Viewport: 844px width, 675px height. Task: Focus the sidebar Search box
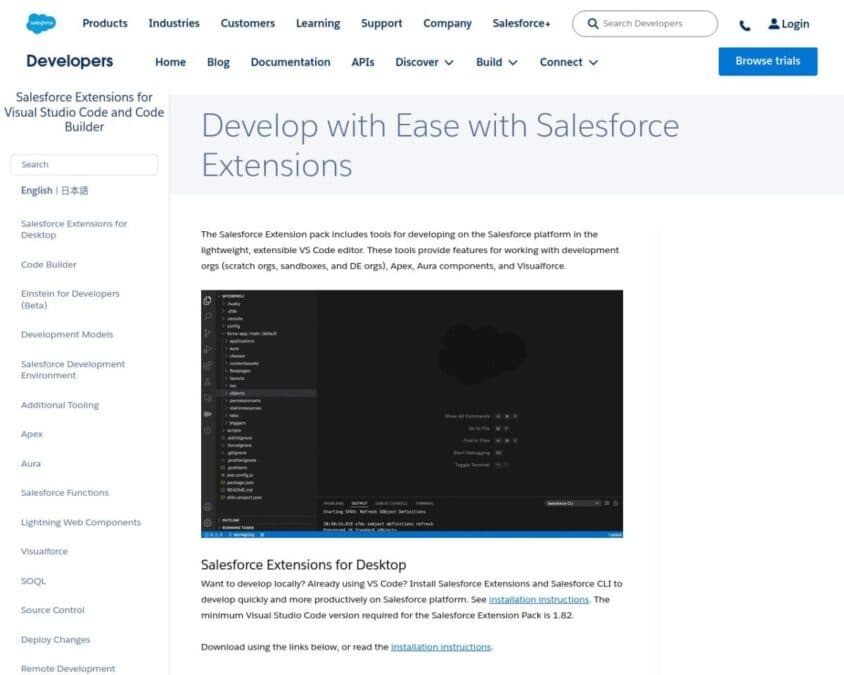coord(84,164)
